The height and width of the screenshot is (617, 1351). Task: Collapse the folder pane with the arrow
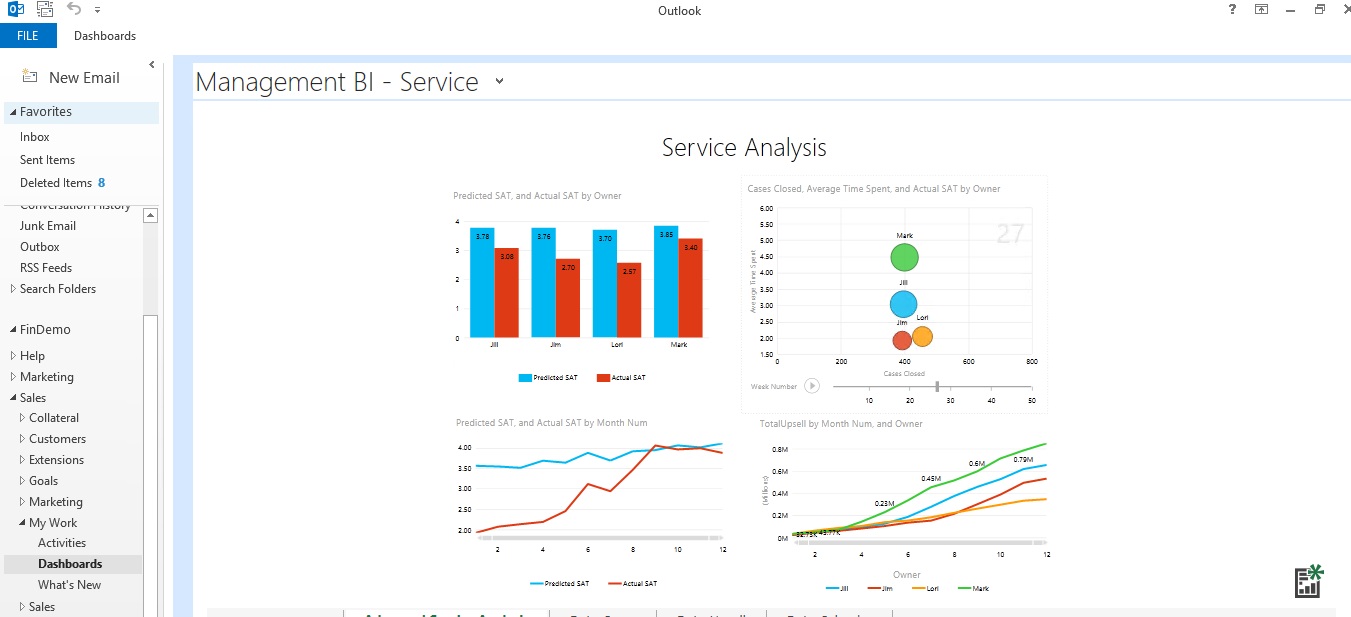pyautogui.click(x=152, y=65)
